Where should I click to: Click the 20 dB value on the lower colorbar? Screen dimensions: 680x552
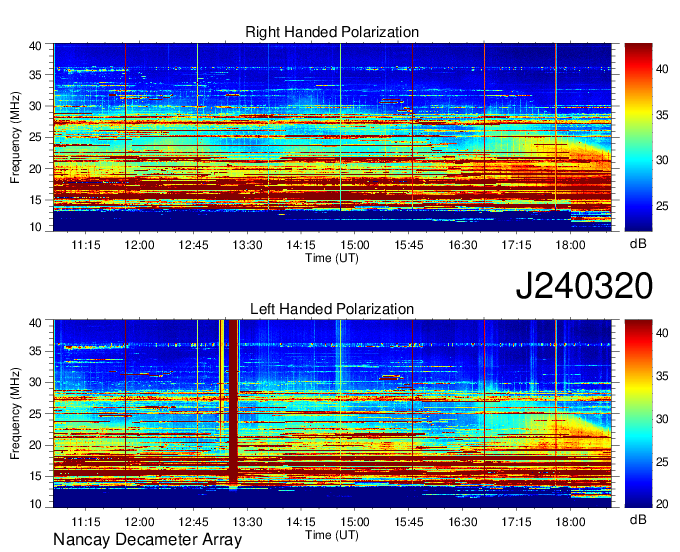pos(662,504)
